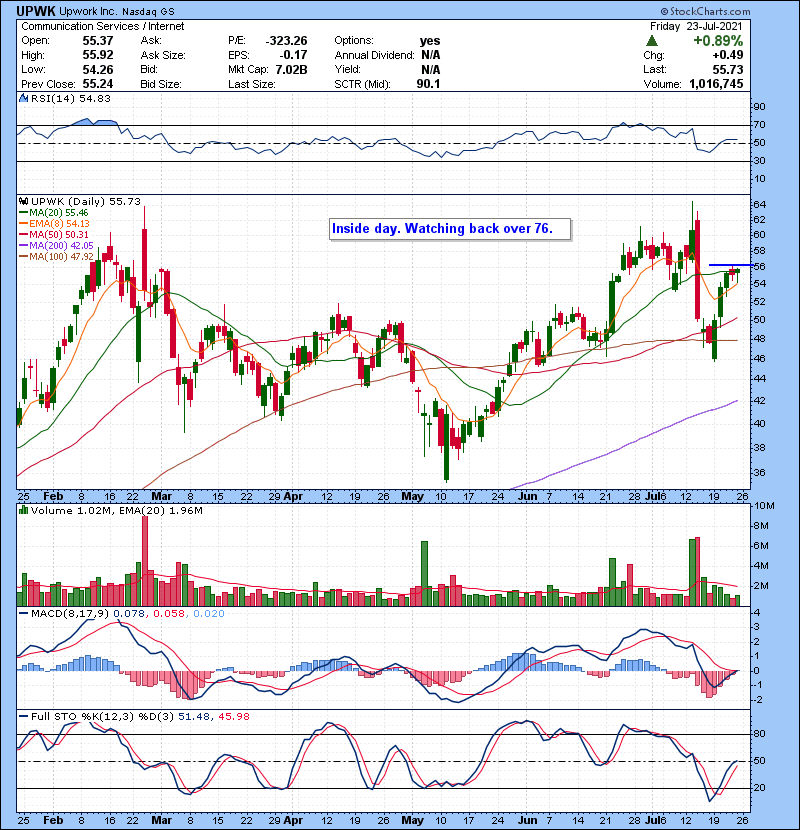Select the red MA(50) legend line swatch
This screenshot has width=800, height=830.
[23, 234]
